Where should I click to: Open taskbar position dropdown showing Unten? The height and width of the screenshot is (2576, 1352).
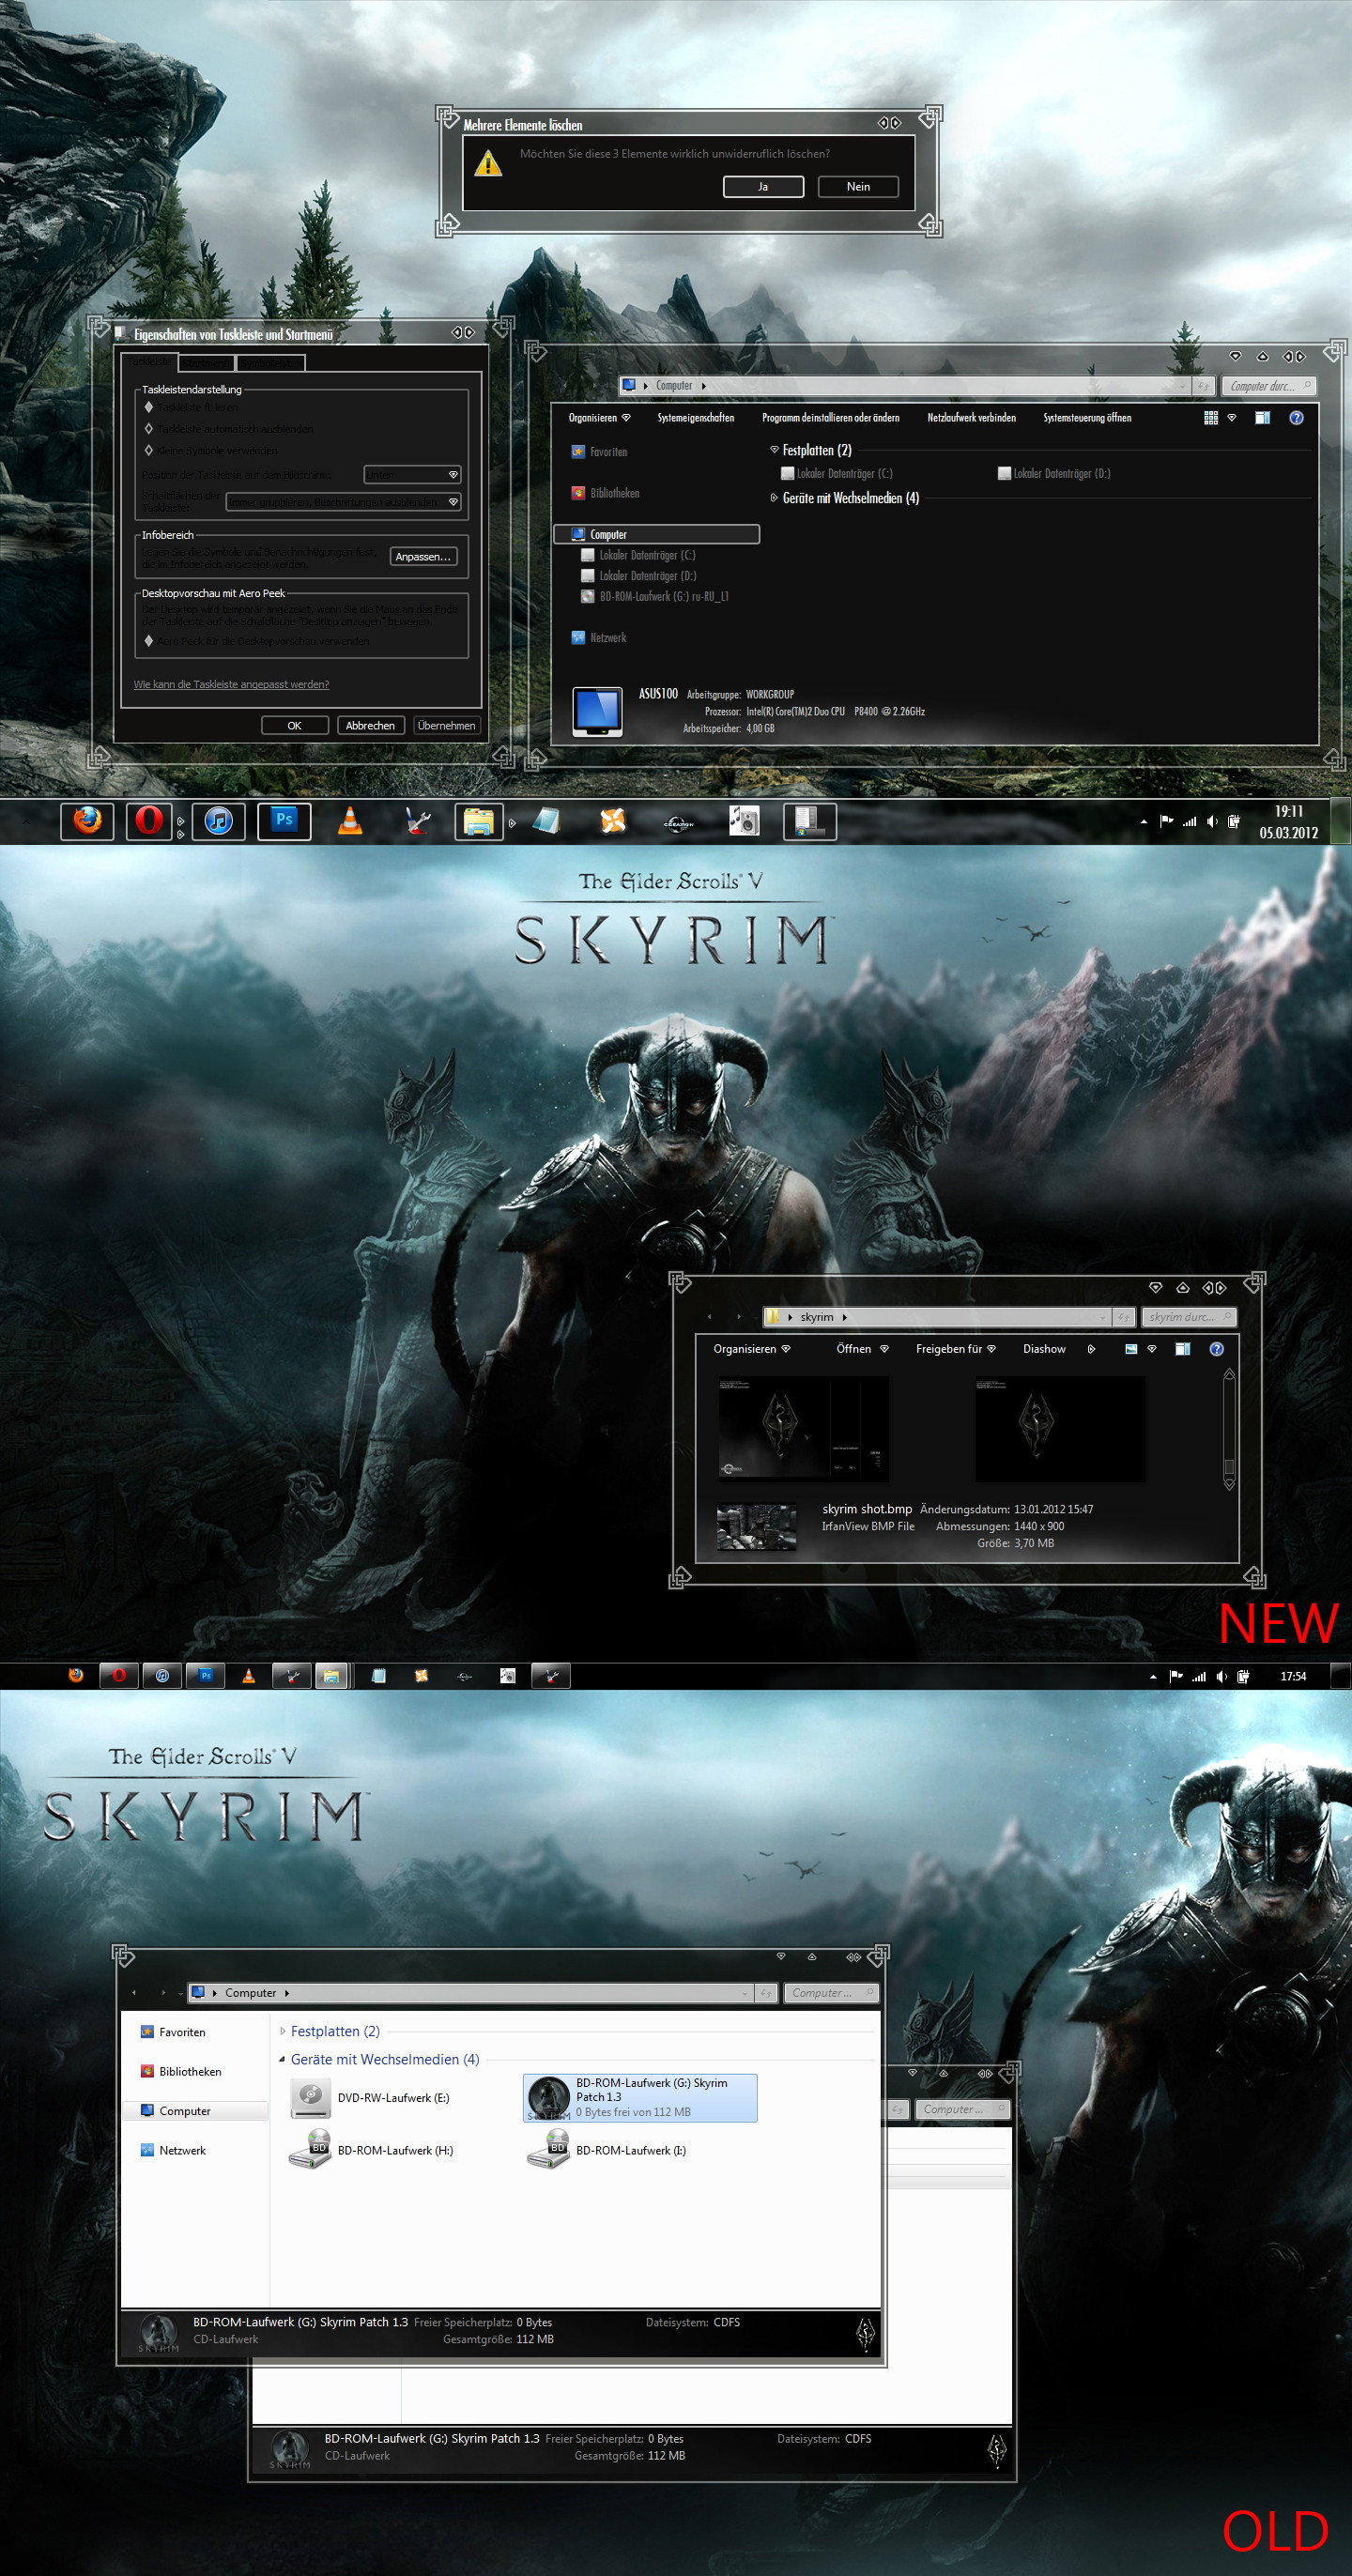click(412, 475)
